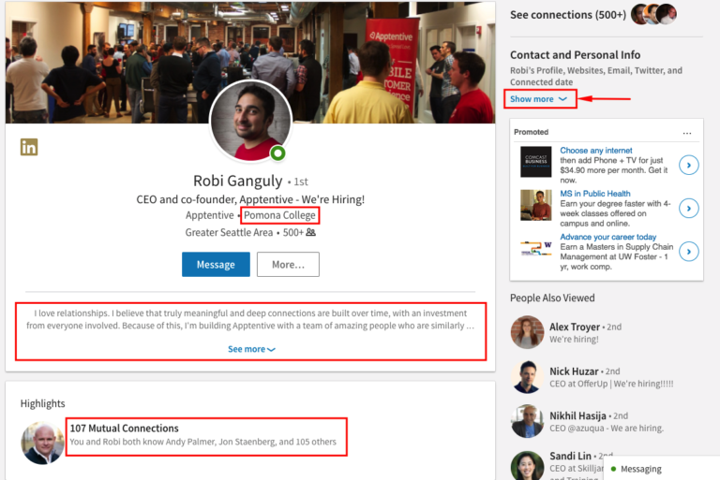Click Sandi Lin's avatar photo
This screenshot has width=720, height=480.
coord(527,465)
